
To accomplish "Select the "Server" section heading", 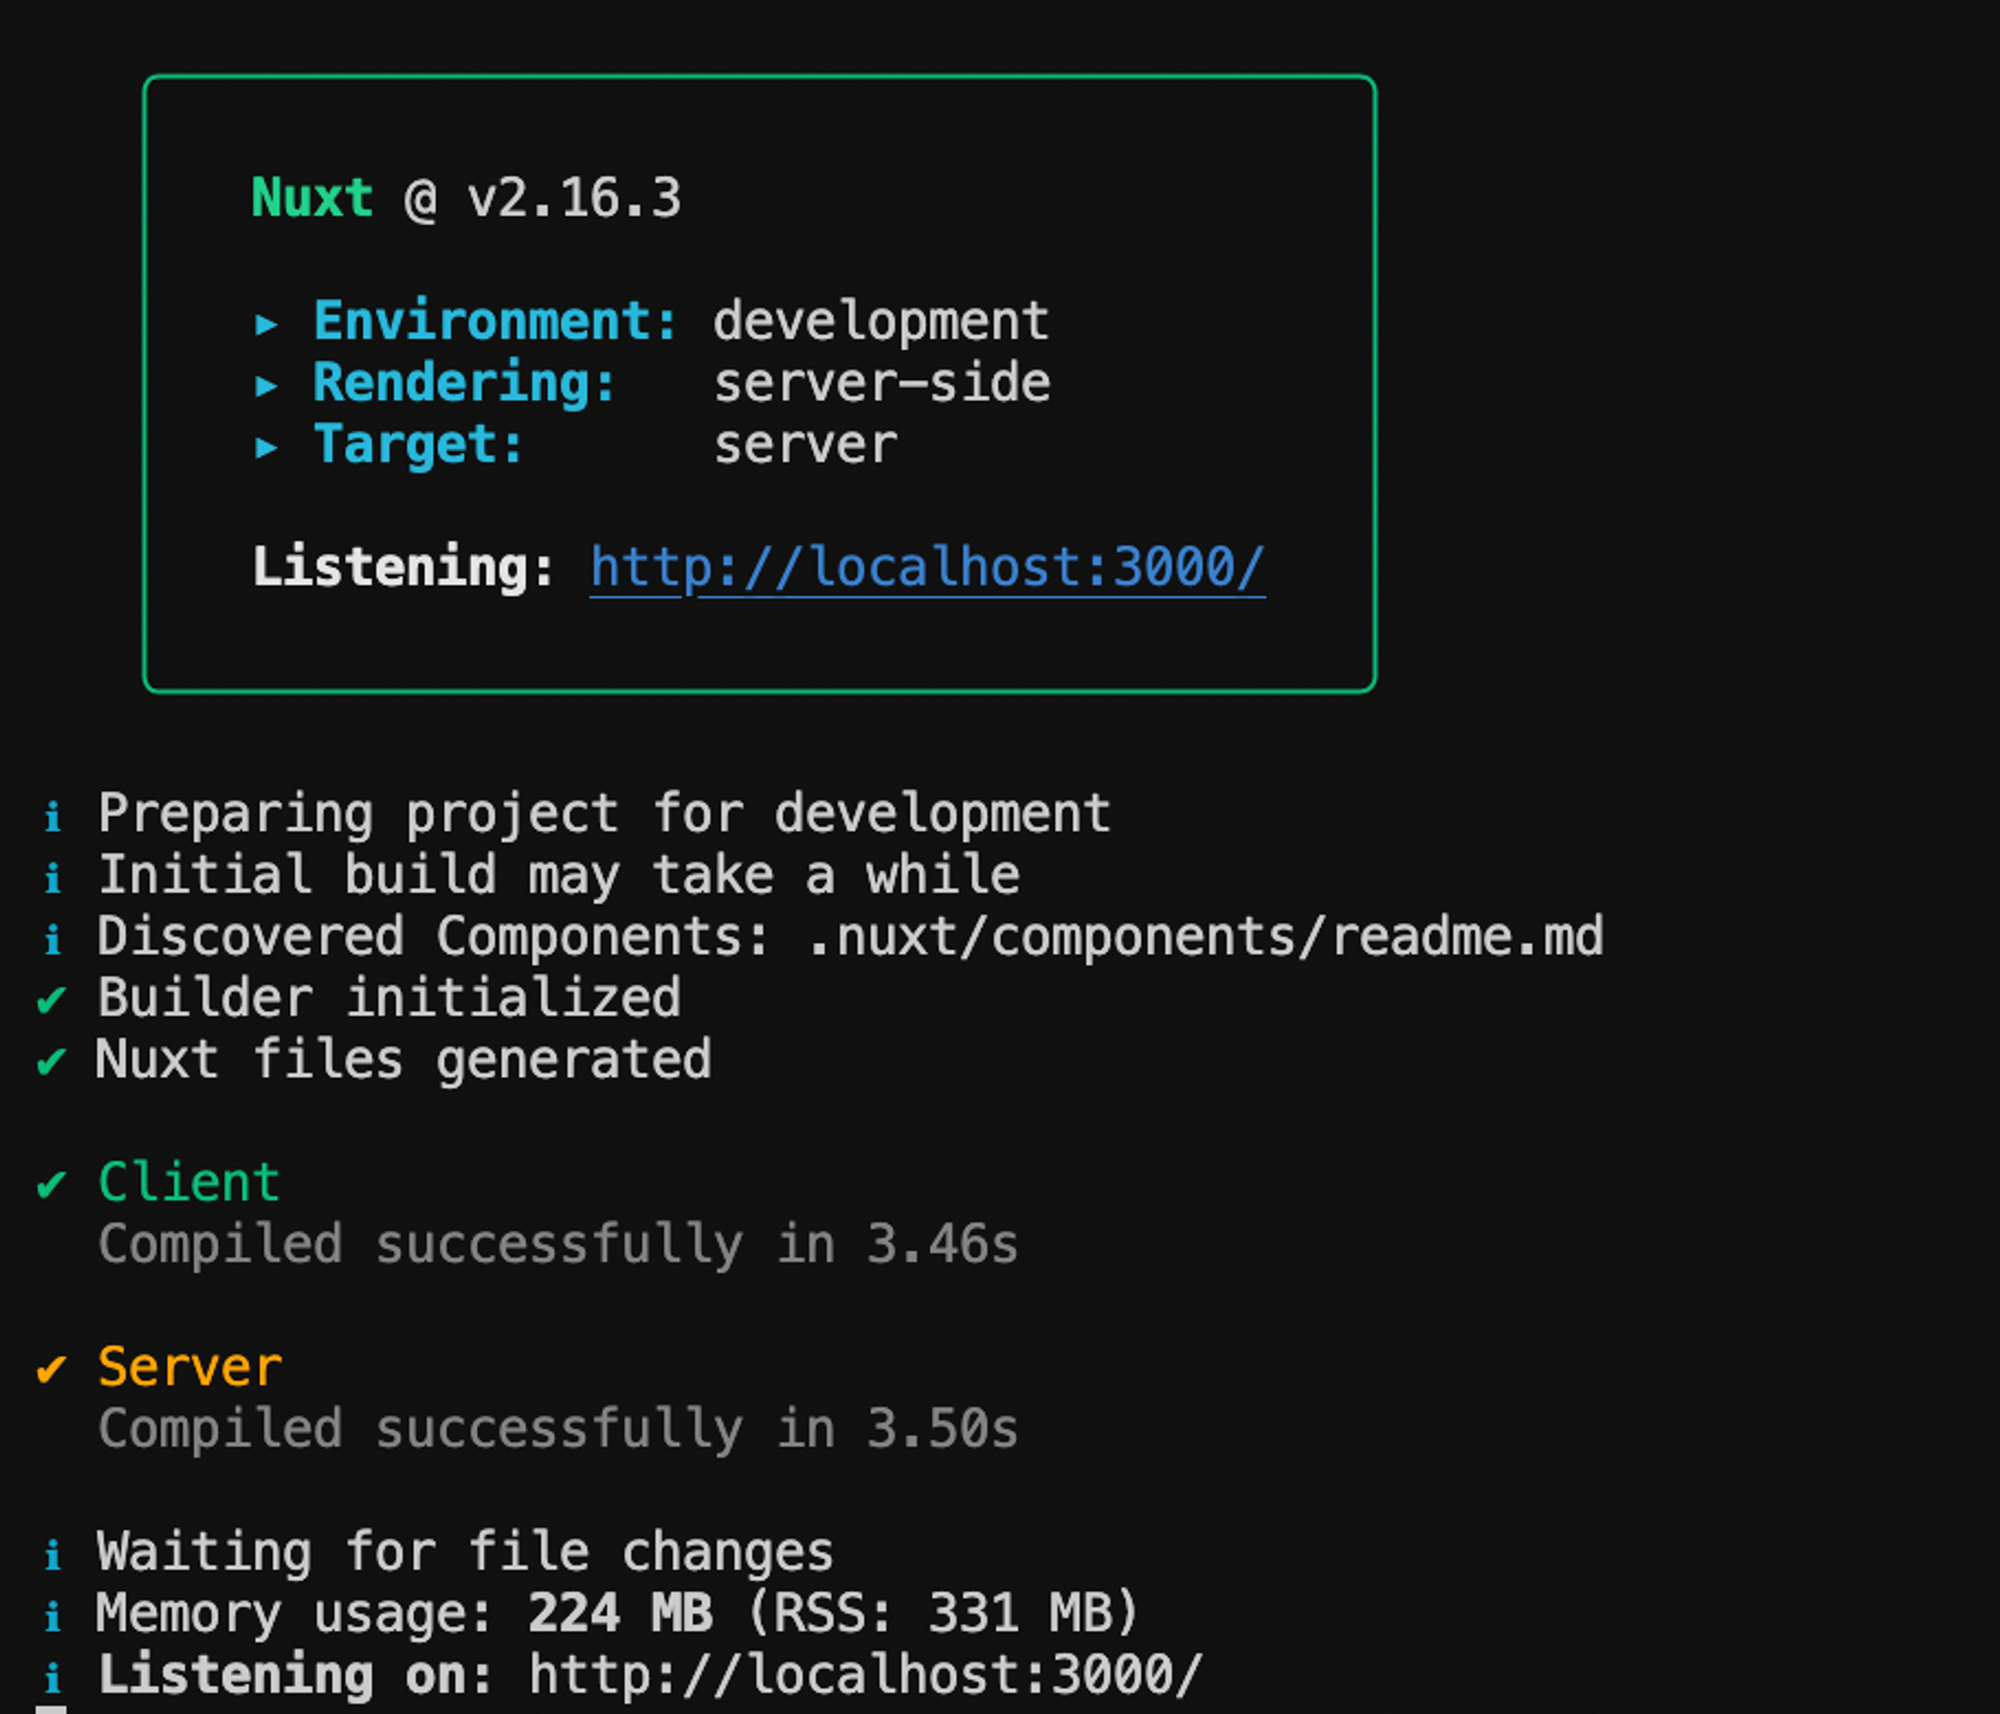I will click(190, 1367).
